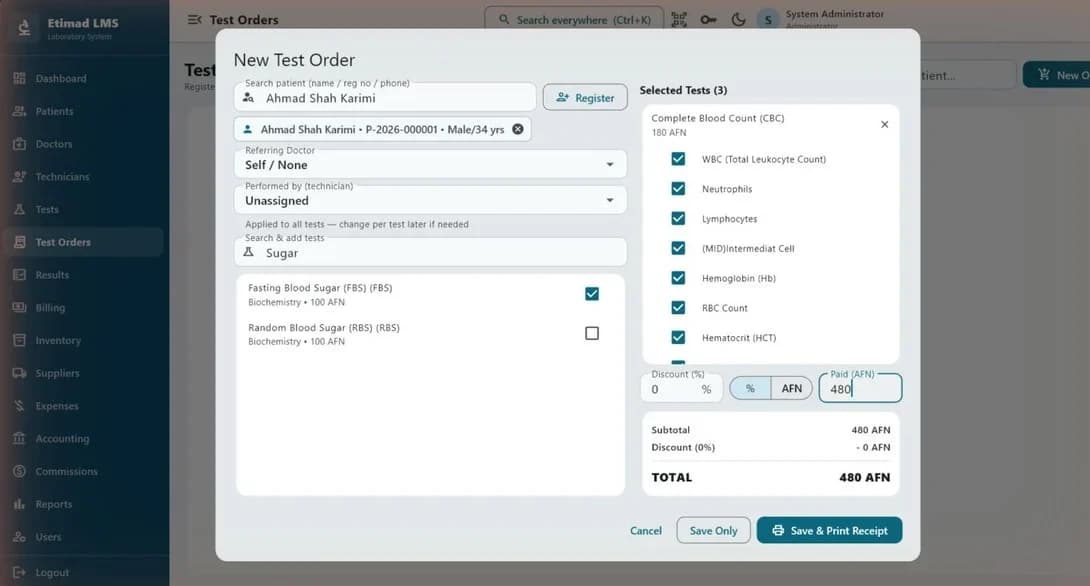Click the Paid (AFN) field
1090x586 pixels.
(861, 389)
